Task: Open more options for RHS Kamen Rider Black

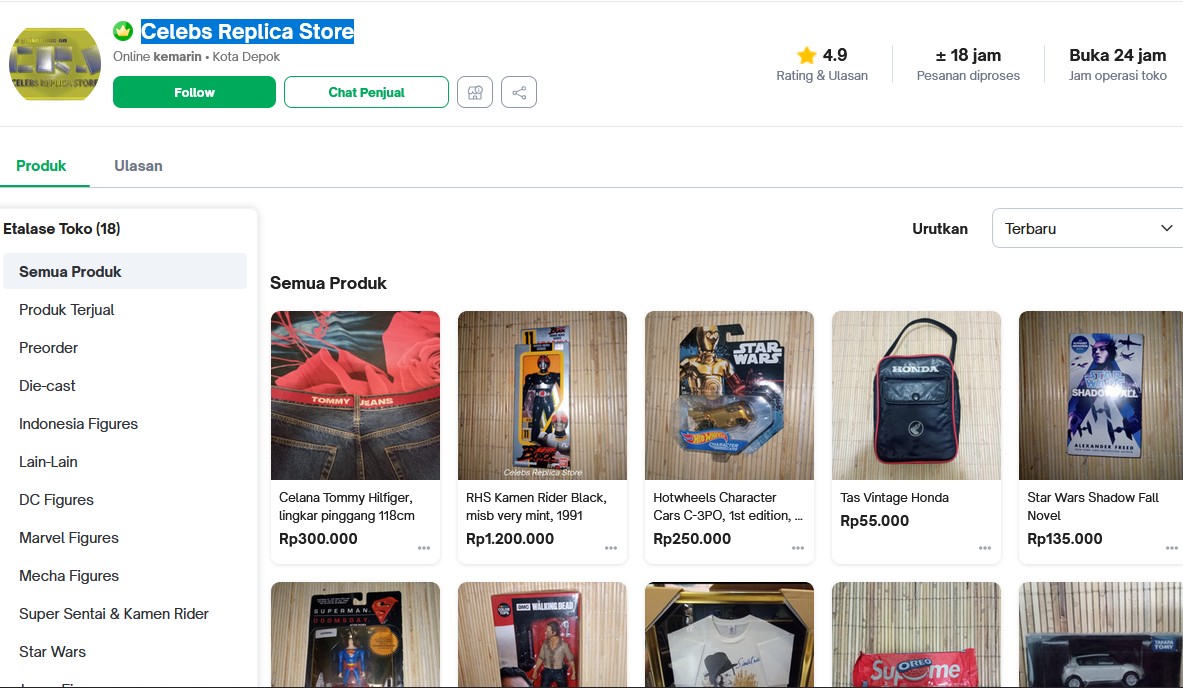Action: (x=611, y=548)
